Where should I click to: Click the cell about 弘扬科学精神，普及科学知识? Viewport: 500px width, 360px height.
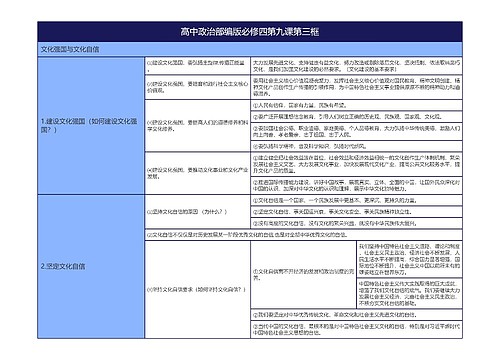pyautogui.click(x=356, y=146)
